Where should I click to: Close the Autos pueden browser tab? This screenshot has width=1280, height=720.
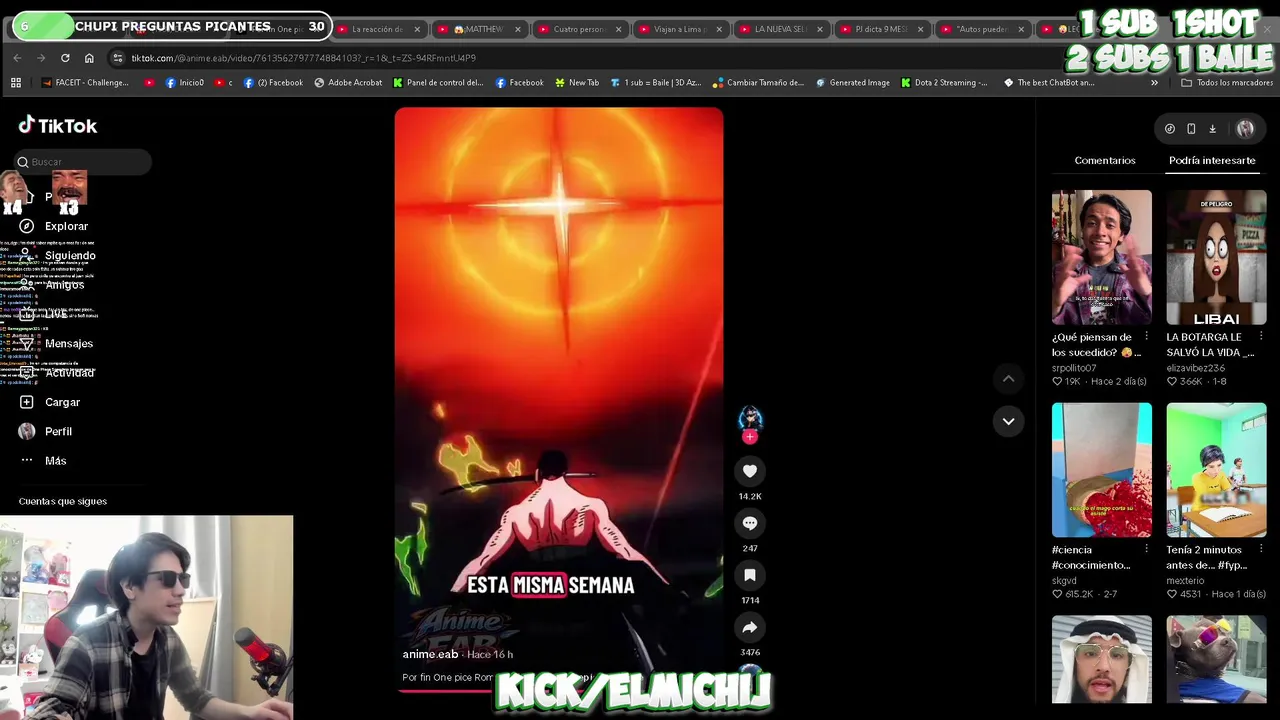[x=1021, y=29]
